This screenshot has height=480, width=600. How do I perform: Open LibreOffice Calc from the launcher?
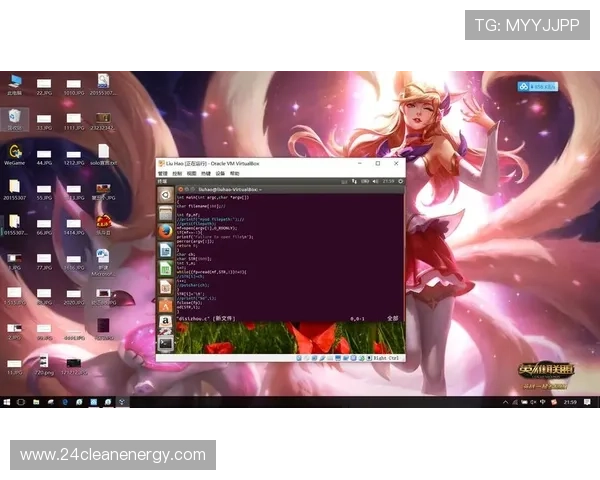165,268
